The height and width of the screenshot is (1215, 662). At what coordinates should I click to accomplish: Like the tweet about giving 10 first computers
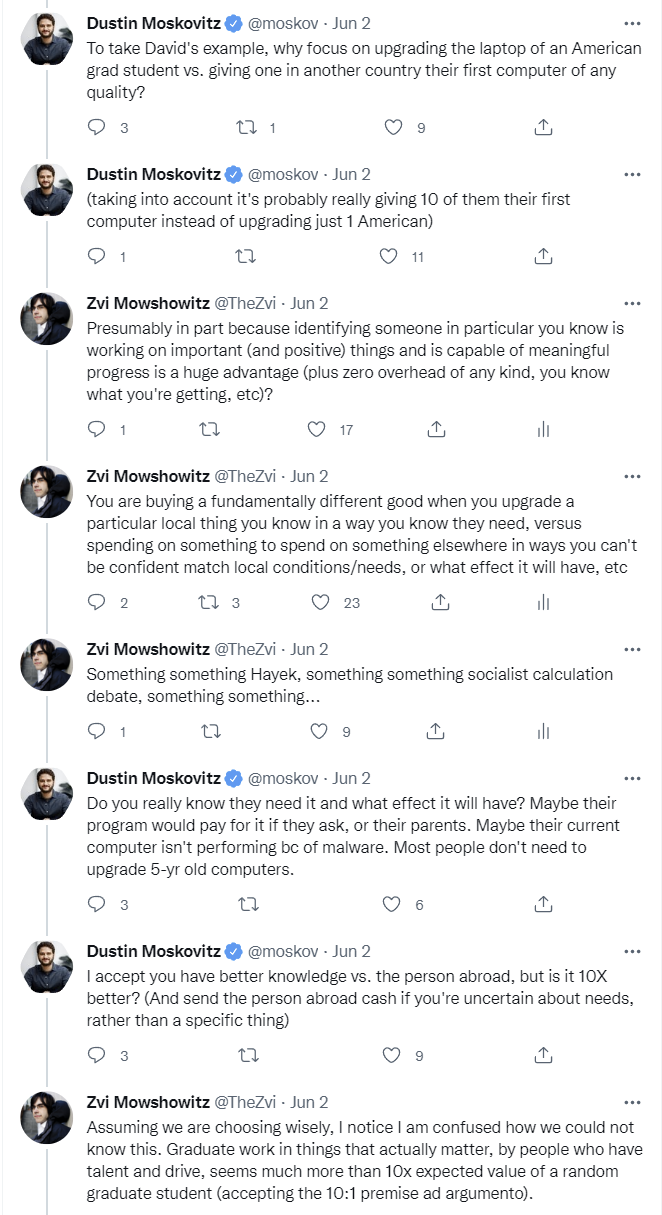[390, 256]
